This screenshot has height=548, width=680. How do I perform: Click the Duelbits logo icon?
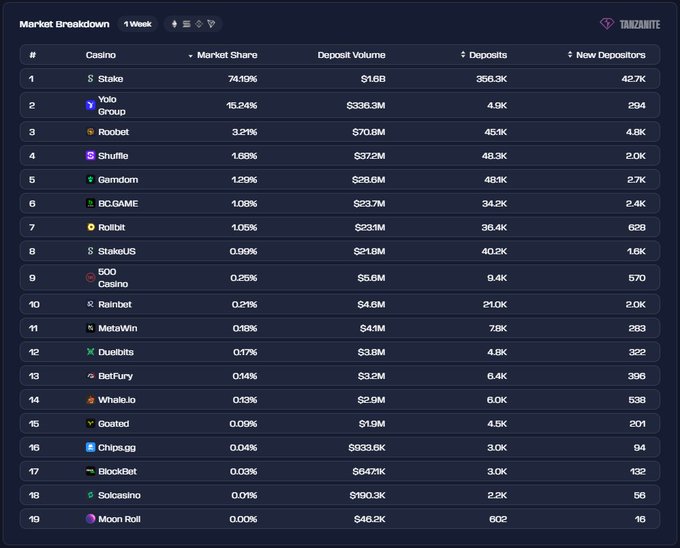tap(90, 352)
